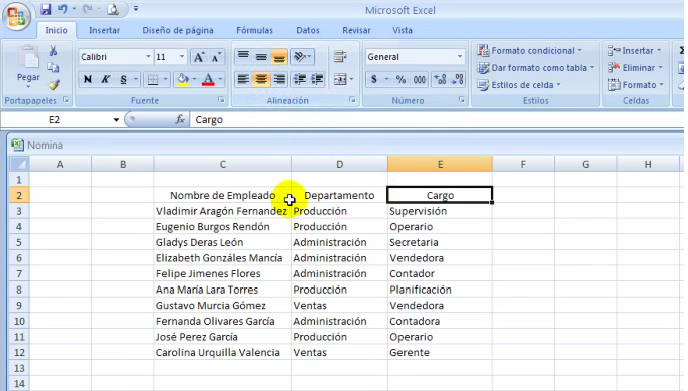
Task: Click merge and center icon
Action: point(340,79)
